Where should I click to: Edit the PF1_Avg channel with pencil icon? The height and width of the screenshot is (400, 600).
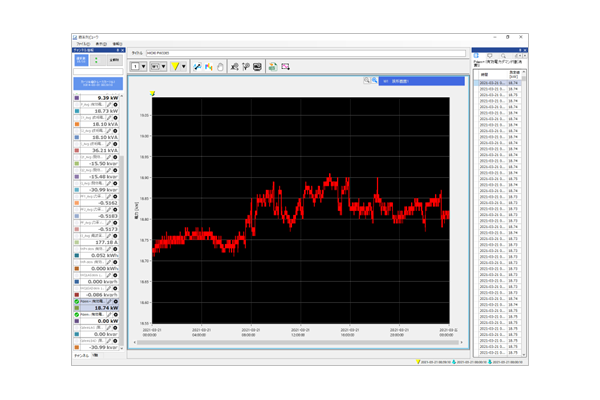109,196
